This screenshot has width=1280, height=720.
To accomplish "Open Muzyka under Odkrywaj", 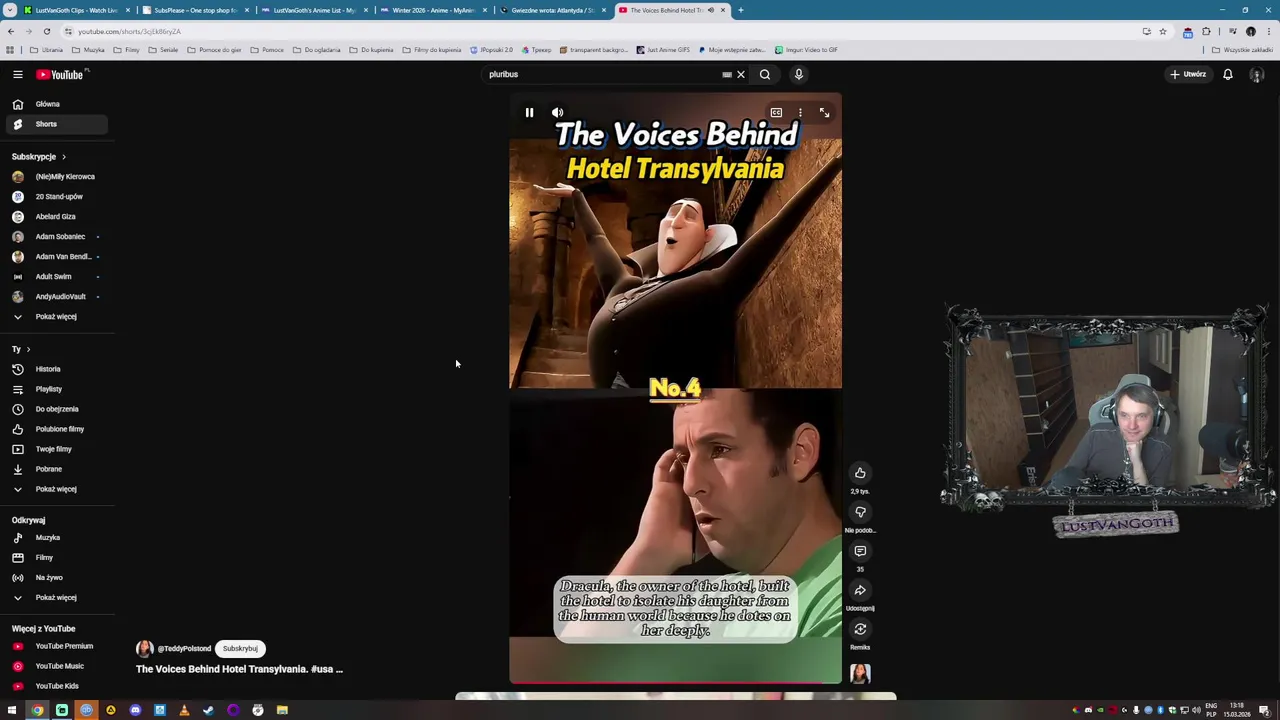I will (55, 537).
